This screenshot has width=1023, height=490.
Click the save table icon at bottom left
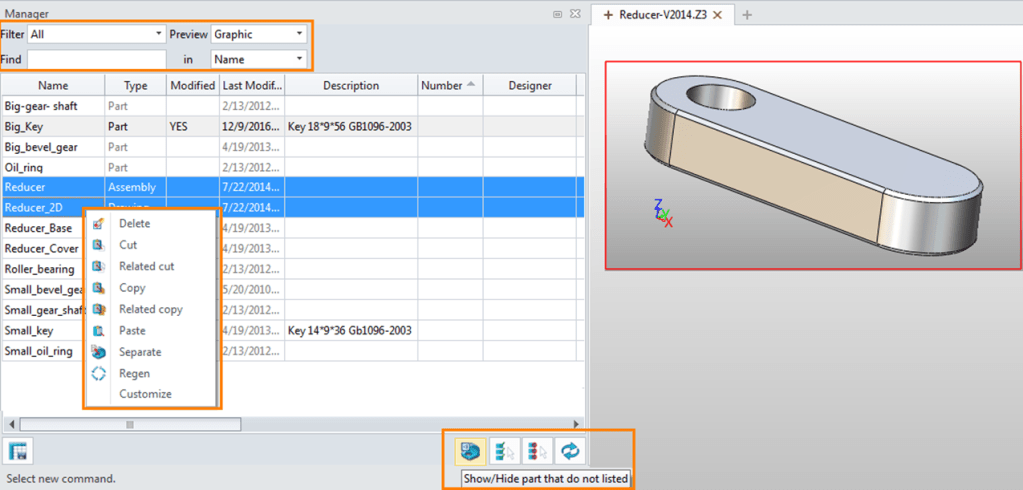(x=17, y=452)
